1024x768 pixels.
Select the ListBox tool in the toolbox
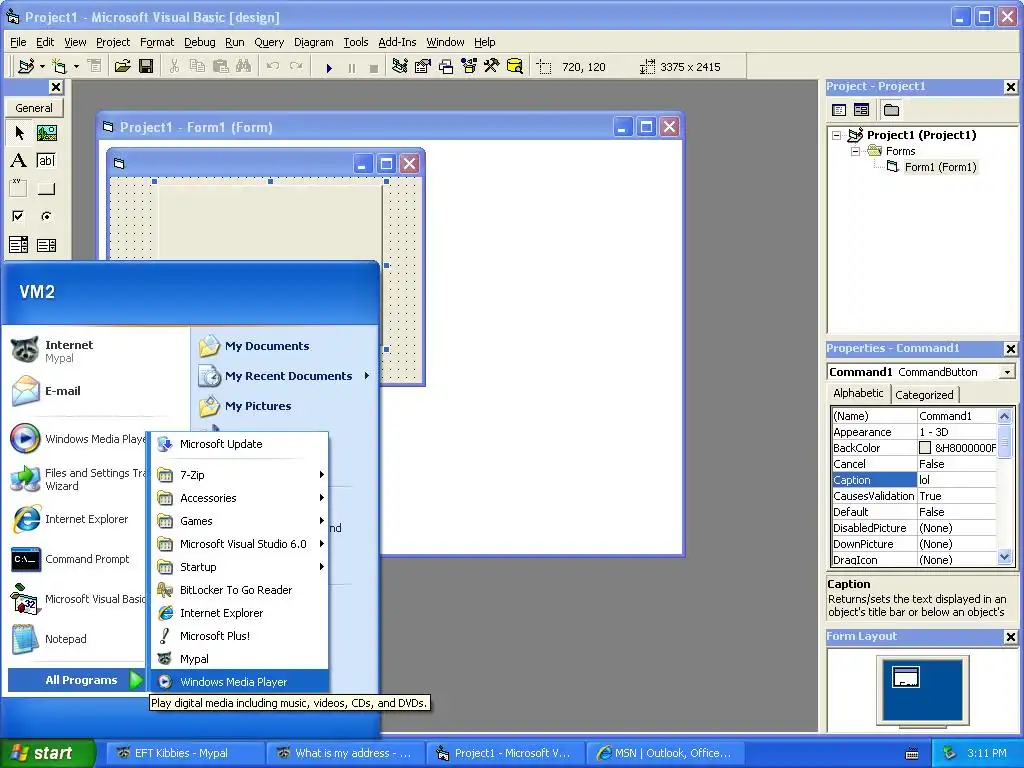click(x=46, y=245)
